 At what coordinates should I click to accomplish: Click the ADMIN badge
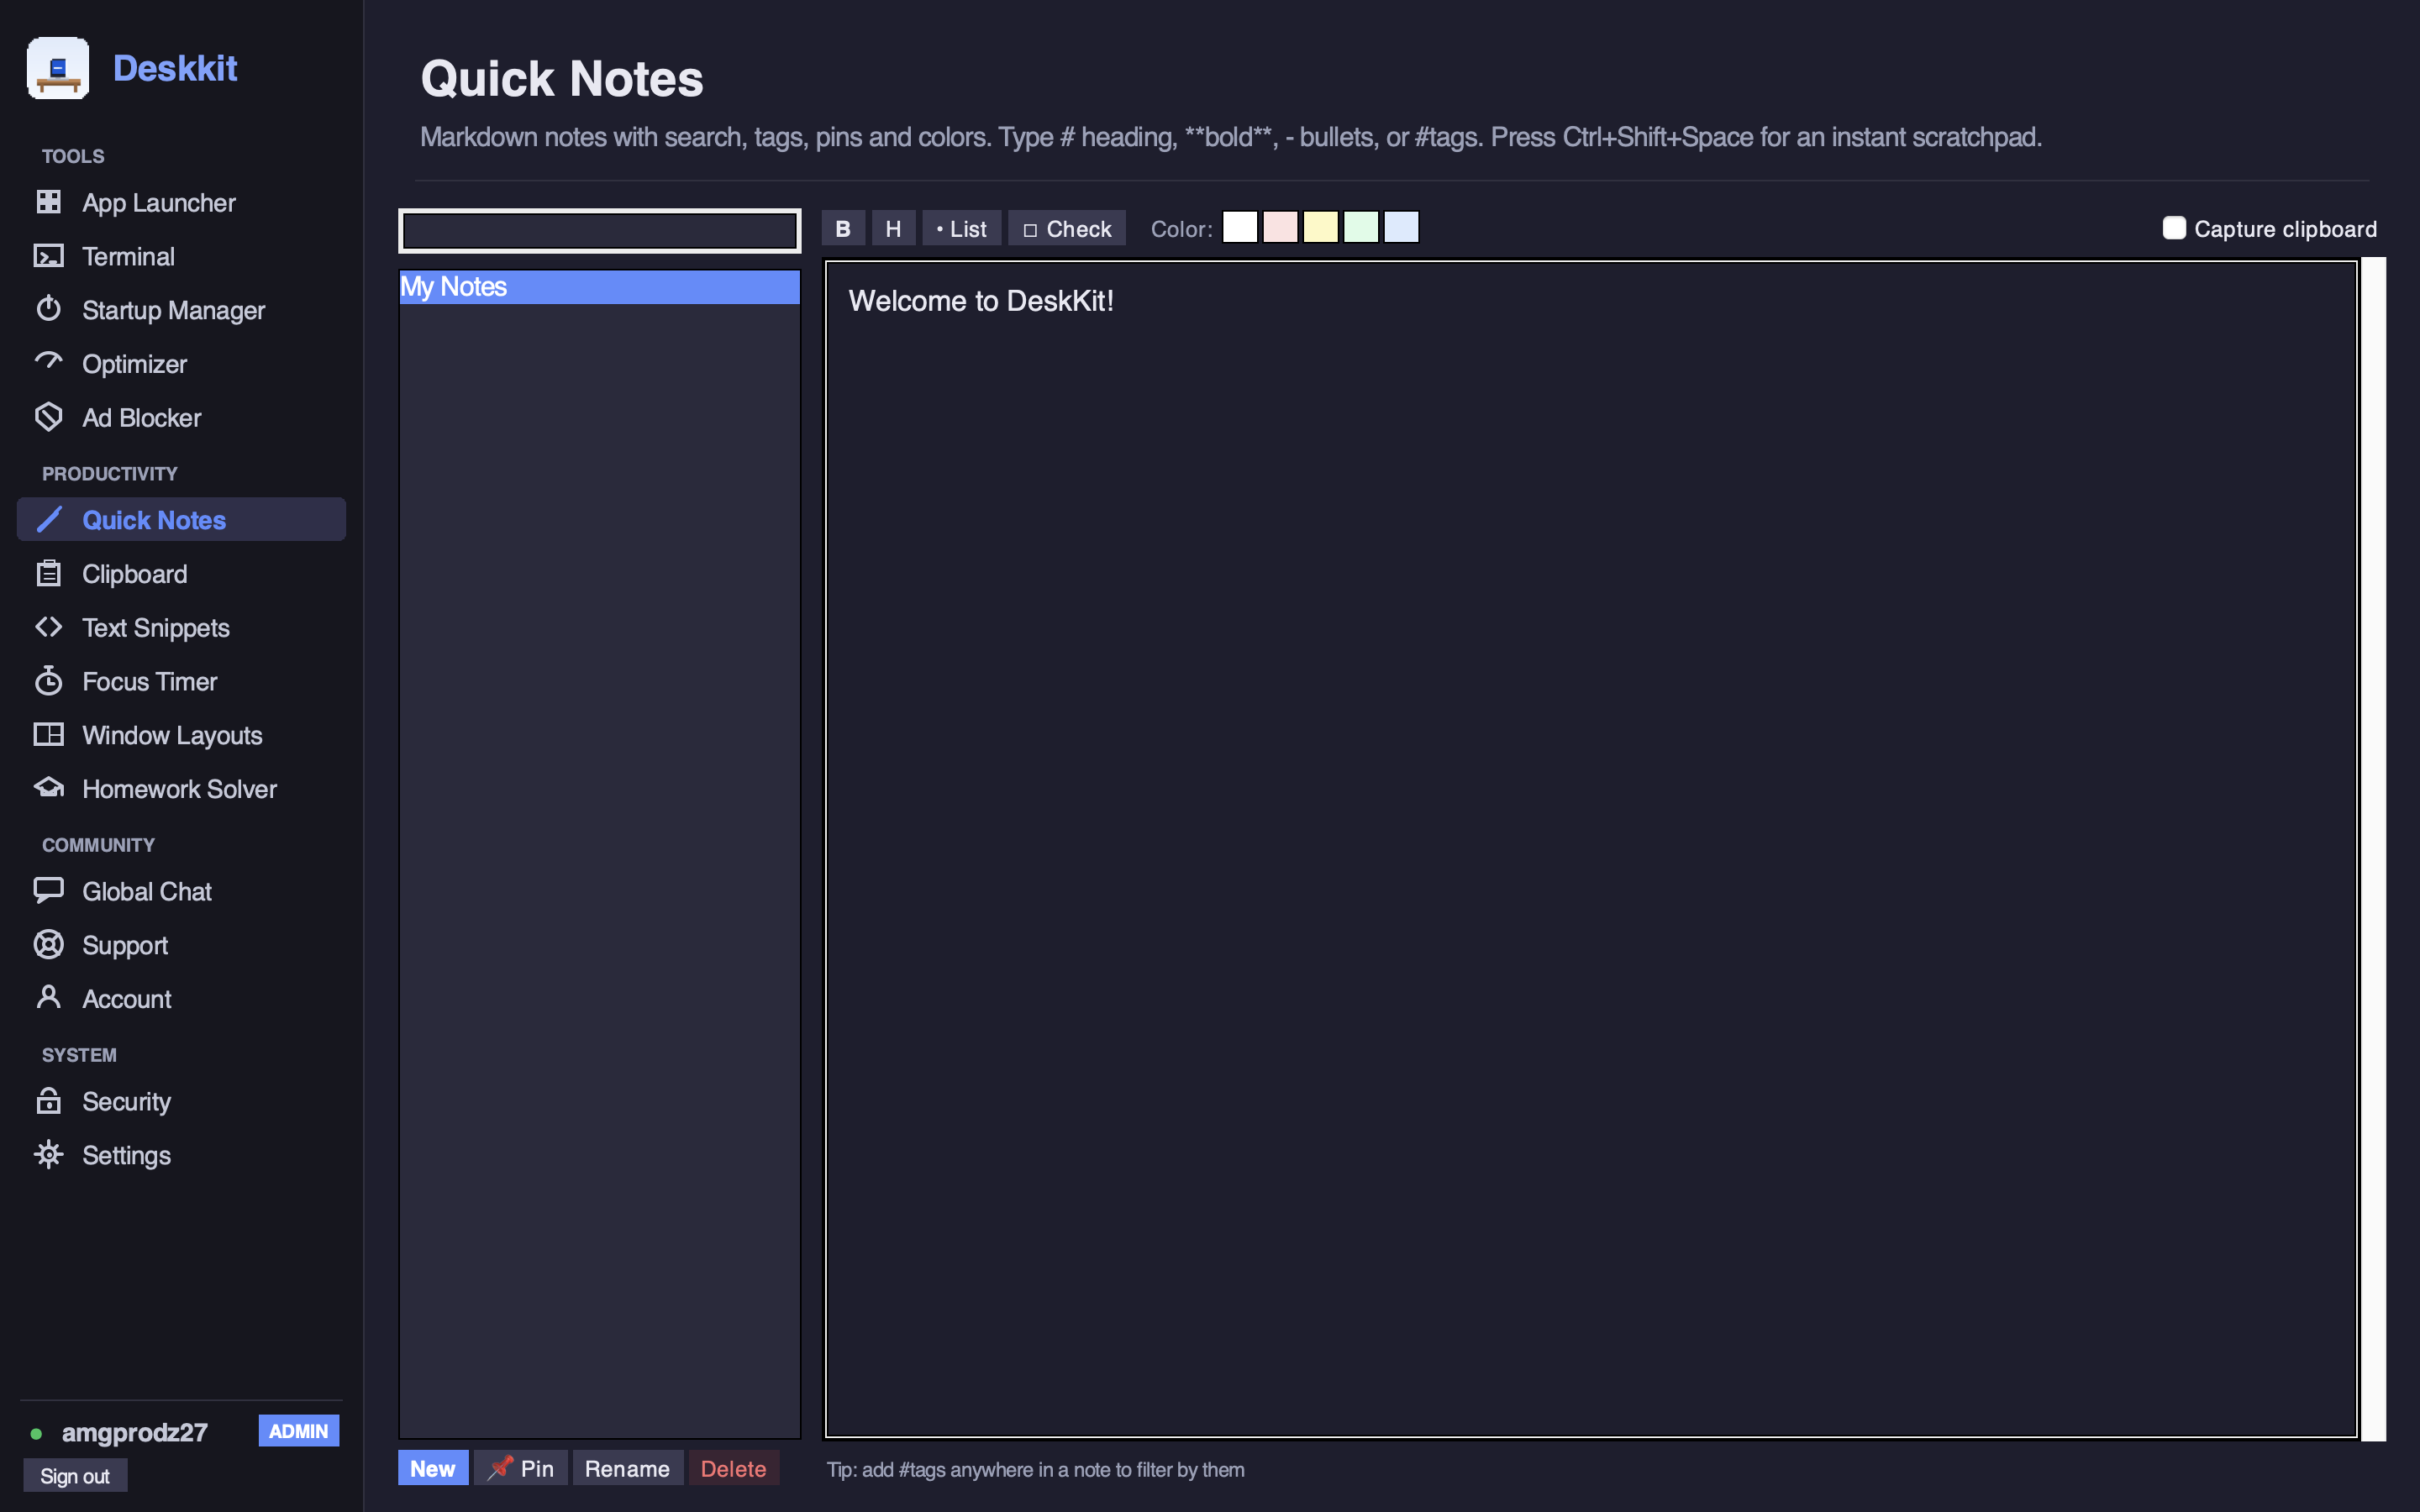tap(299, 1431)
